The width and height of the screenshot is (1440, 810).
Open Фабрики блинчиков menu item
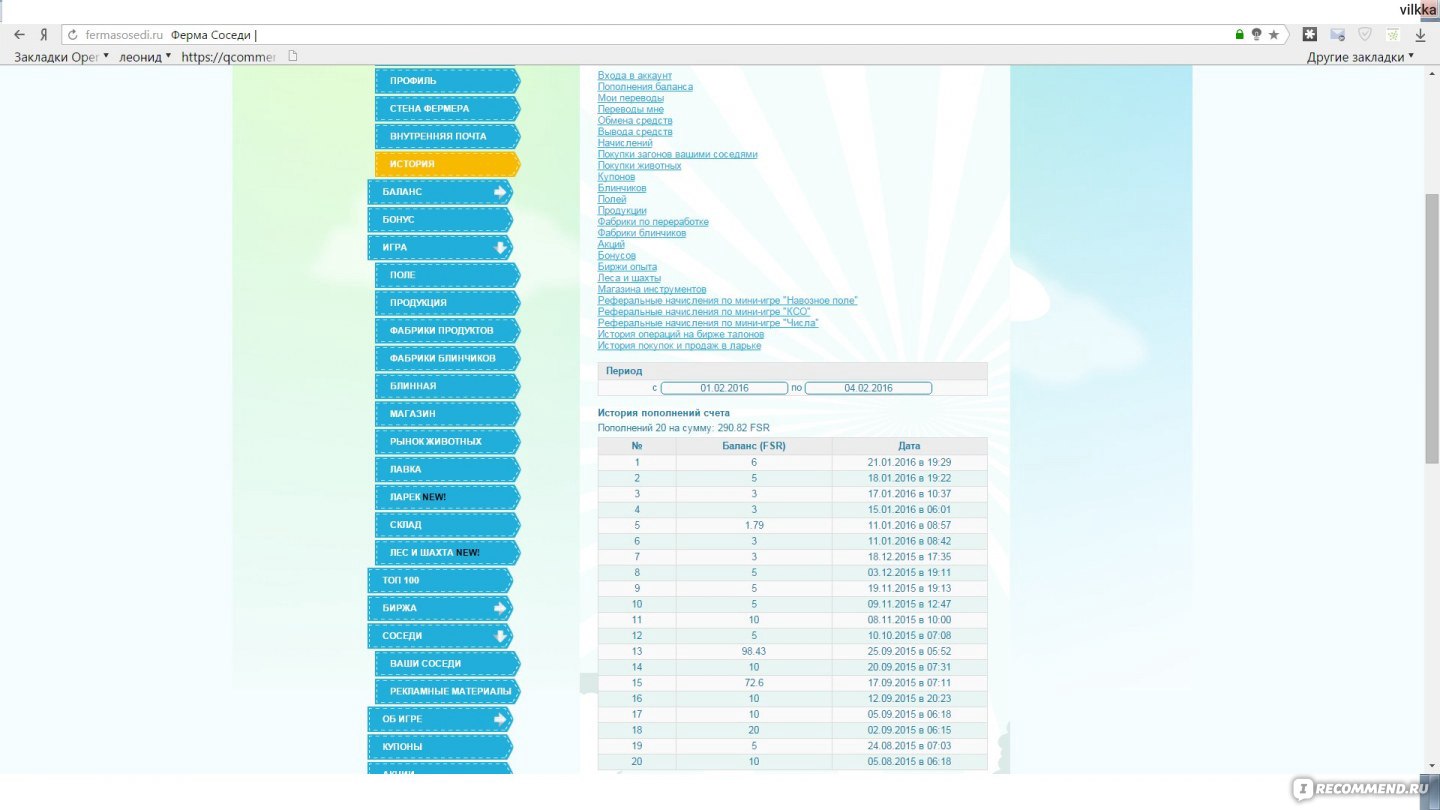coord(447,358)
